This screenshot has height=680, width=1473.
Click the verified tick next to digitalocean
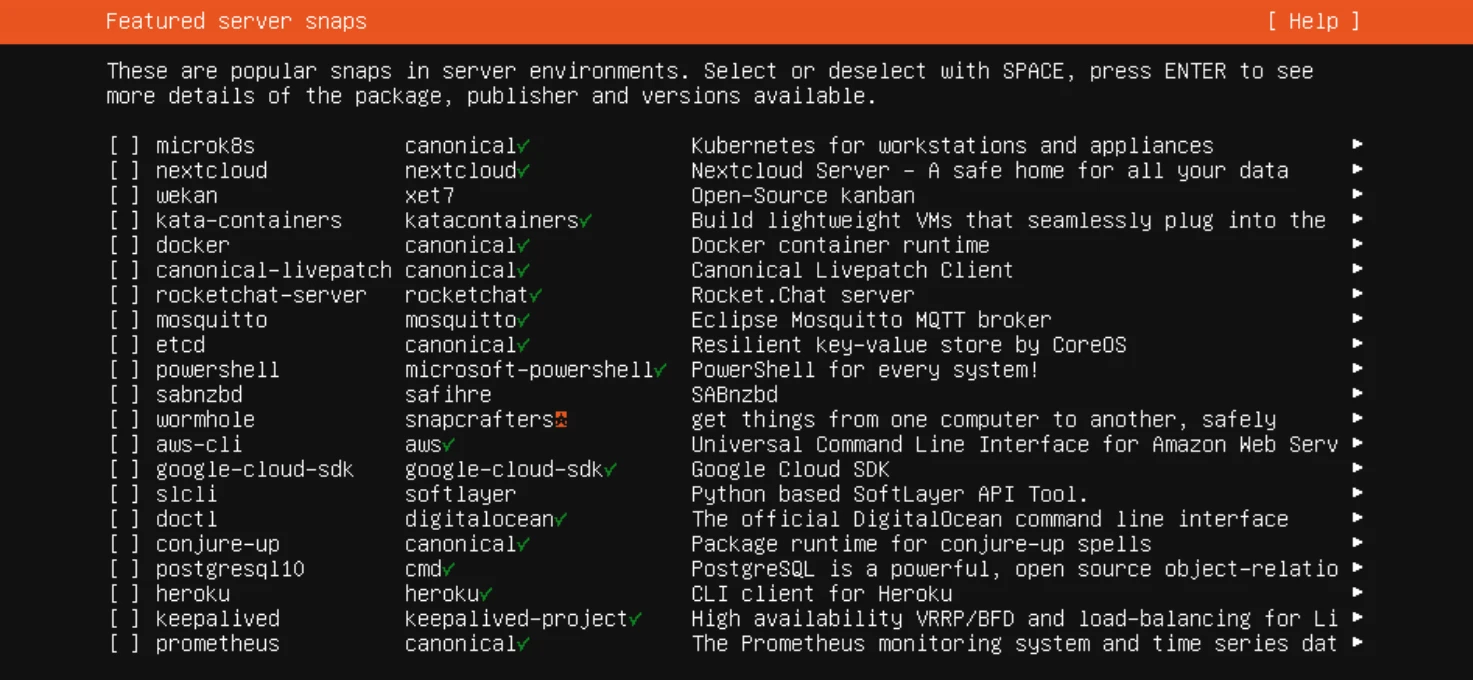[x=561, y=520]
